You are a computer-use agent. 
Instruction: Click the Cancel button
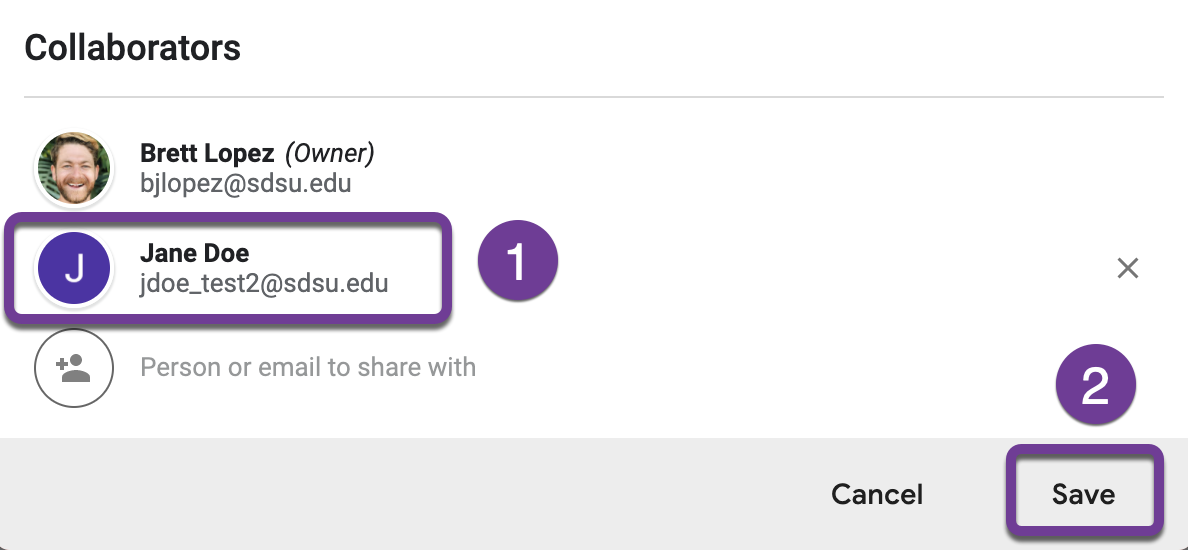pyautogui.click(x=876, y=494)
